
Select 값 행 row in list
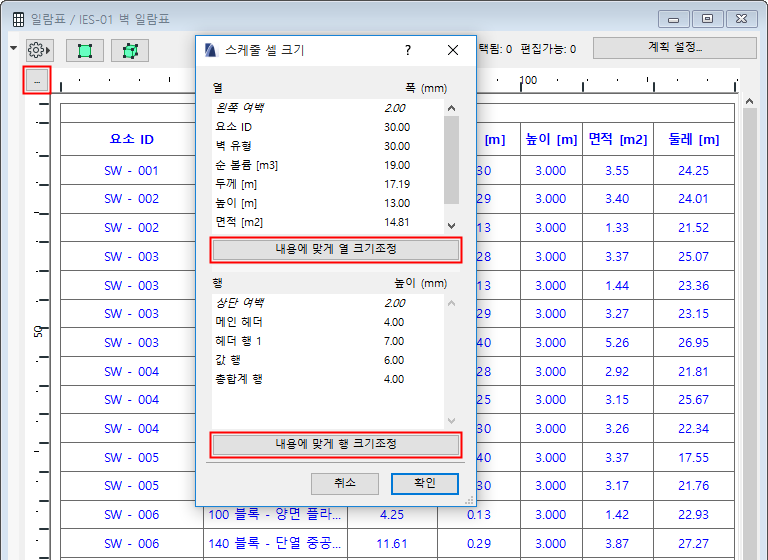[328, 360]
